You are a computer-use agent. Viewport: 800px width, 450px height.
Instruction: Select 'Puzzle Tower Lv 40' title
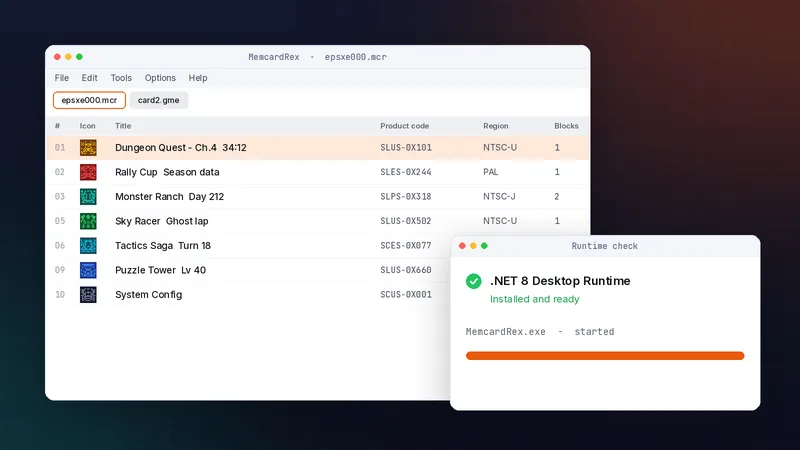tap(160, 270)
